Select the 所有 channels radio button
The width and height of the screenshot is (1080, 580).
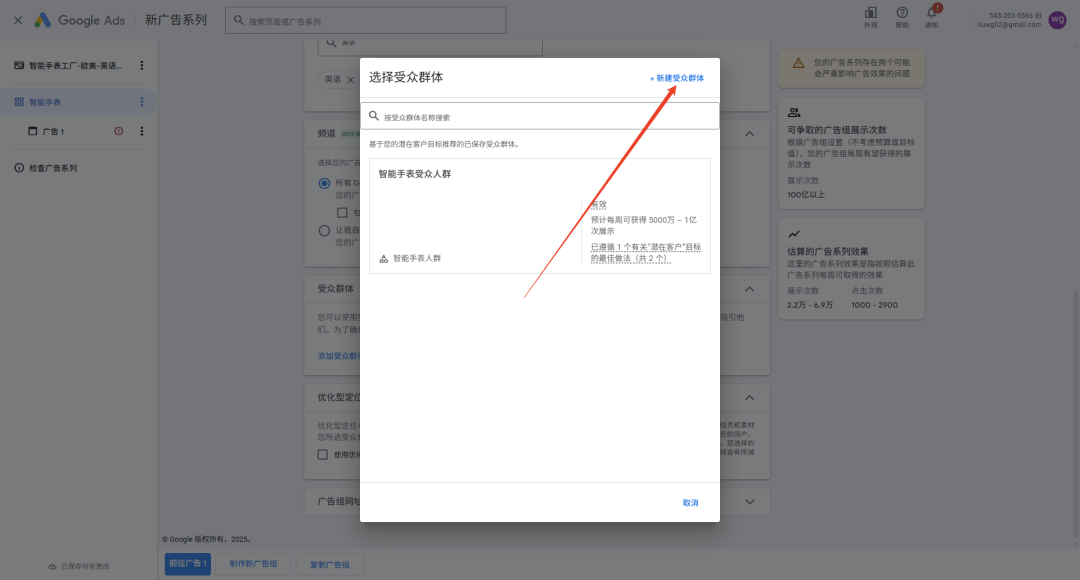(x=324, y=183)
